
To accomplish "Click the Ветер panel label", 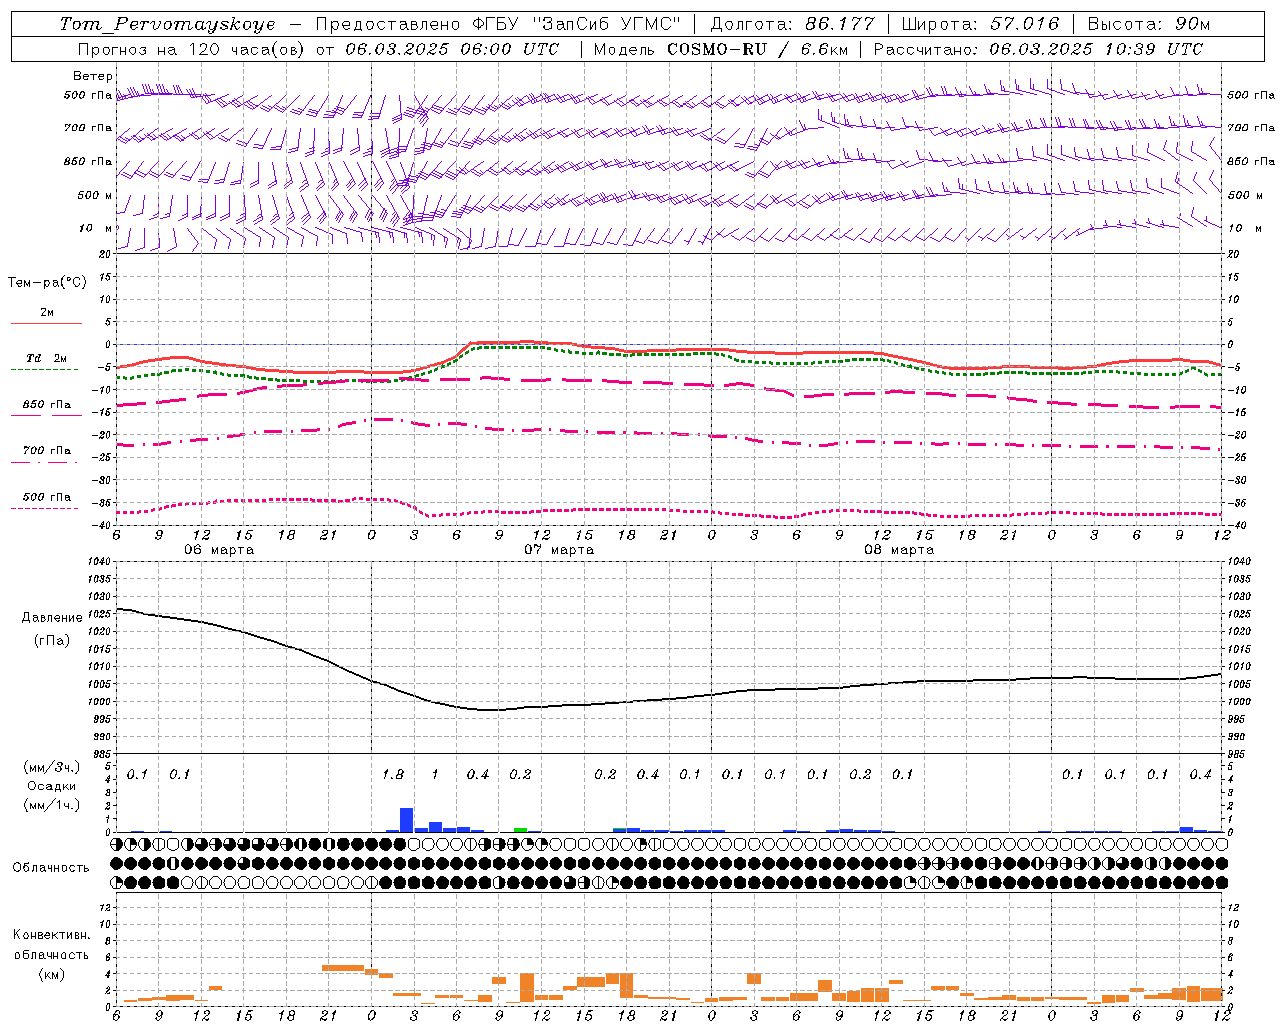I will (x=92, y=76).
